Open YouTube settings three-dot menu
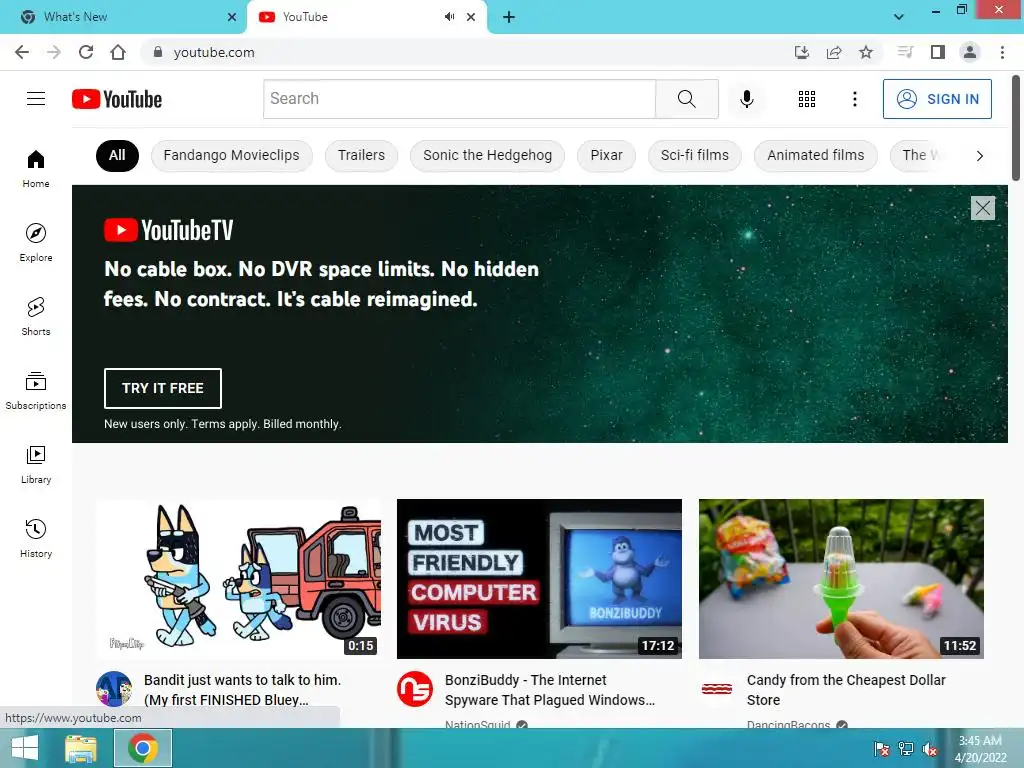 pyautogui.click(x=854, y=99)
